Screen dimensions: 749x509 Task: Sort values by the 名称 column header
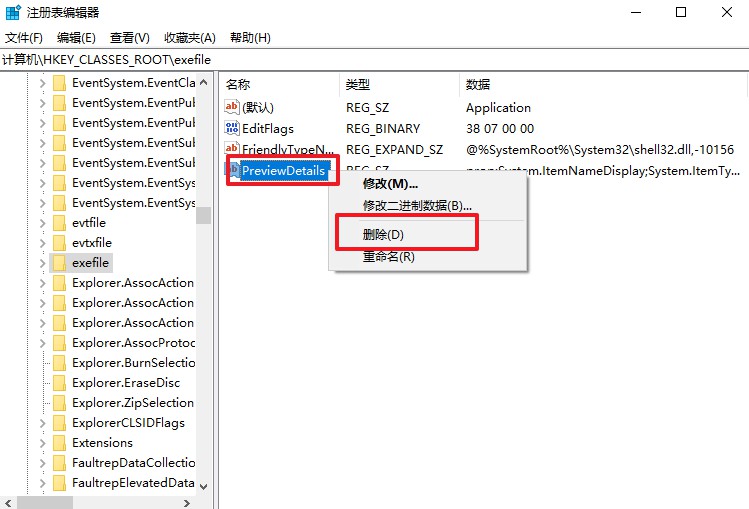pos(238,84)
